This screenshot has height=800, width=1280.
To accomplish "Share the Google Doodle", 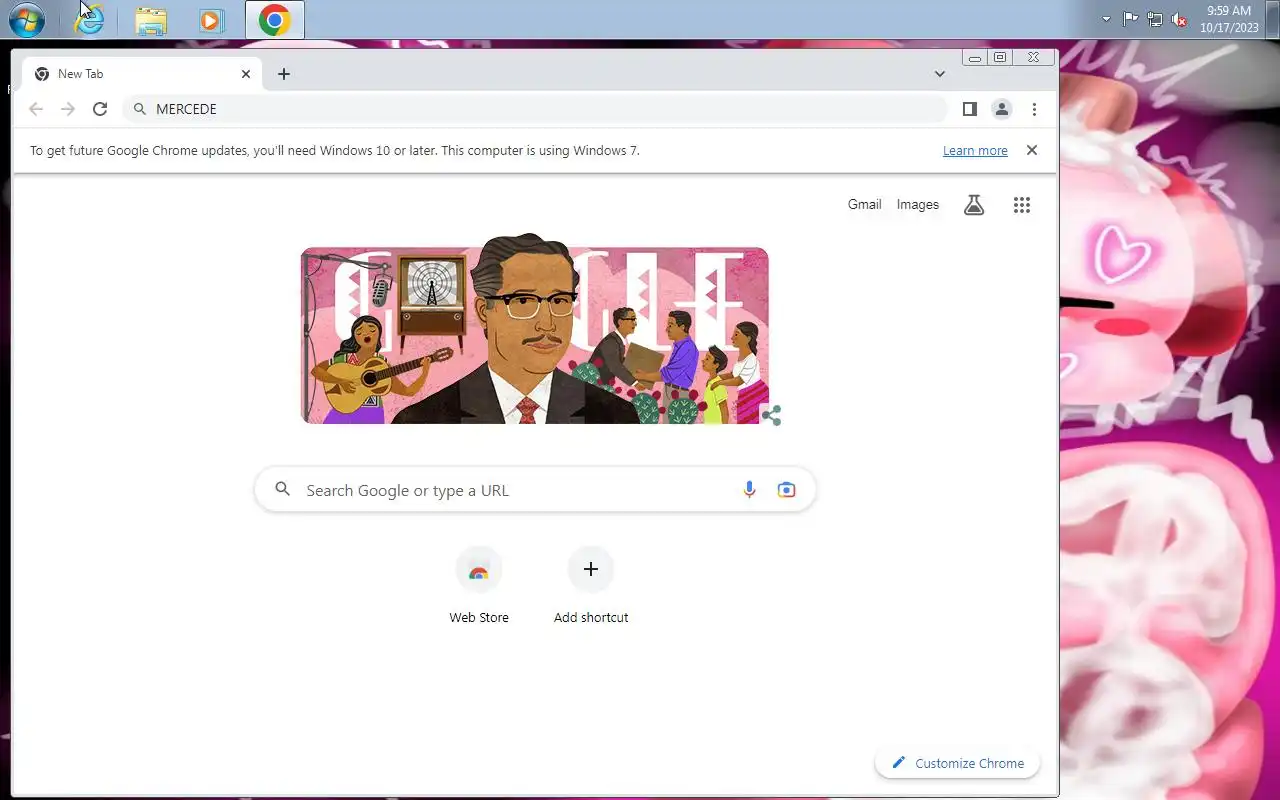I will point(771,415).
